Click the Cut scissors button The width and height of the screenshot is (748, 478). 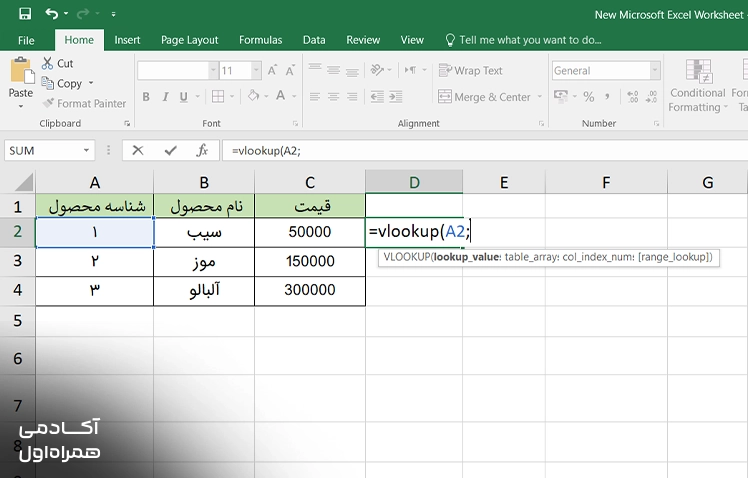pyautogui.click(x=57, y=63)
